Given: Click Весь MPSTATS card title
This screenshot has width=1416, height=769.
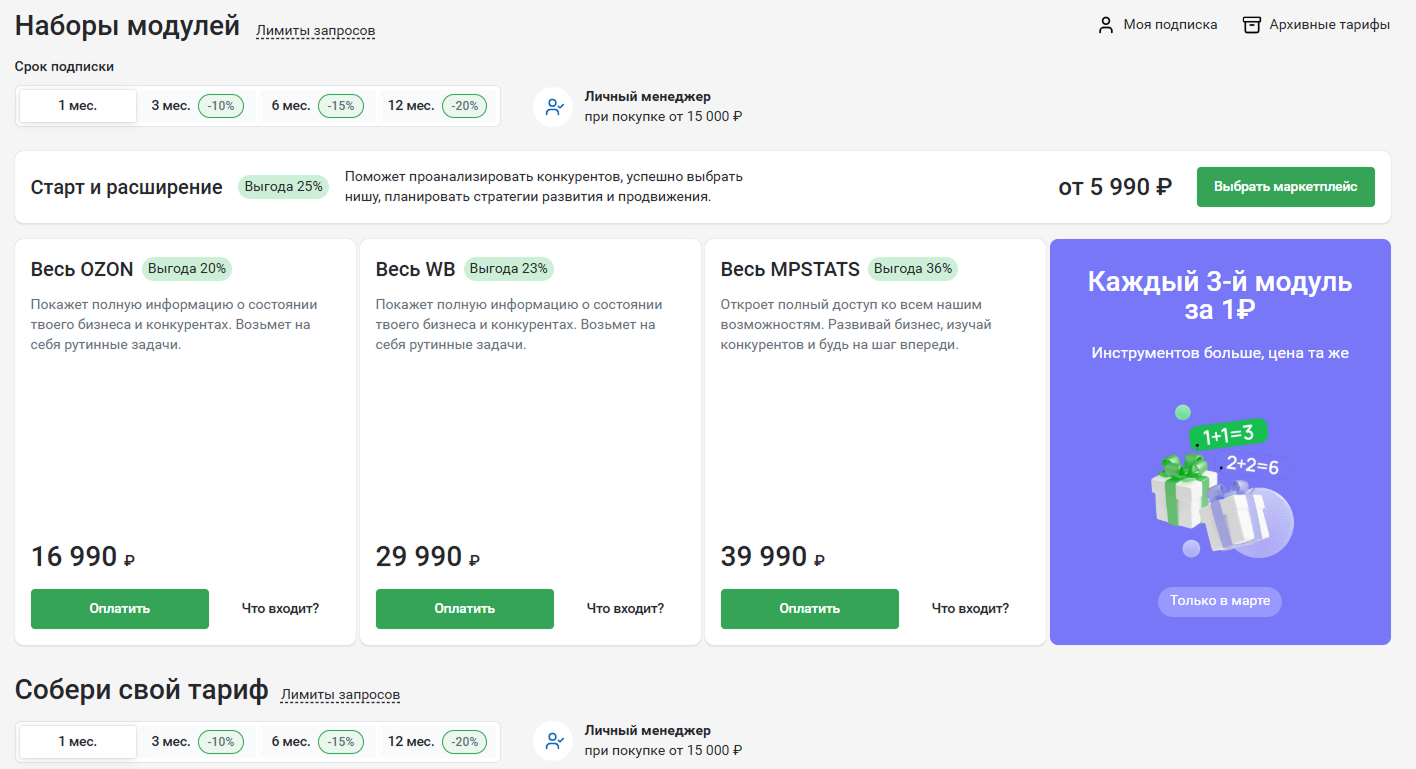Looking at the screenshot, I should (790, 269).
